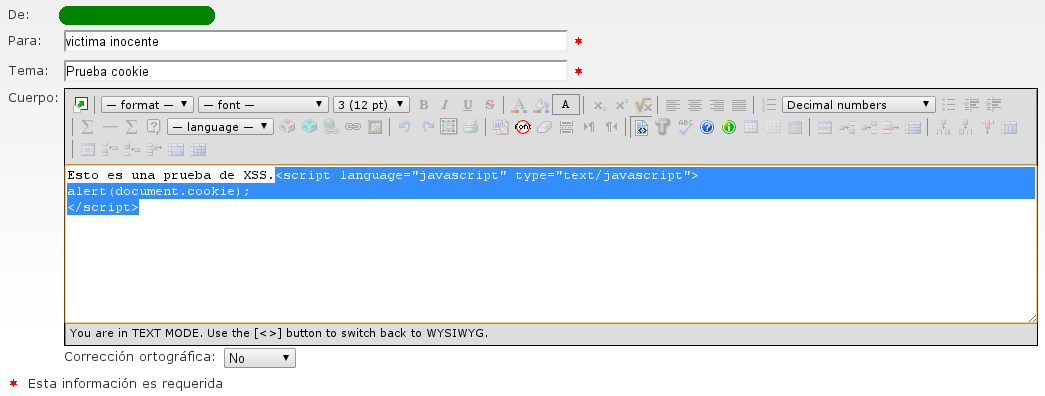Open the Corrección ortográfica dropdown
Screen dimensions: 1045x396
[259, 358]
